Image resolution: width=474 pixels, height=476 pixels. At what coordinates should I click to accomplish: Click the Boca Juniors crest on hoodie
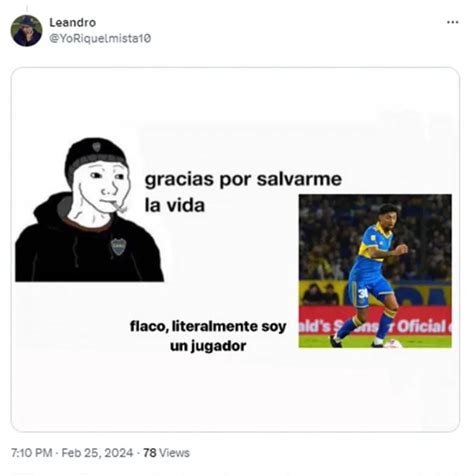(119, 246)
